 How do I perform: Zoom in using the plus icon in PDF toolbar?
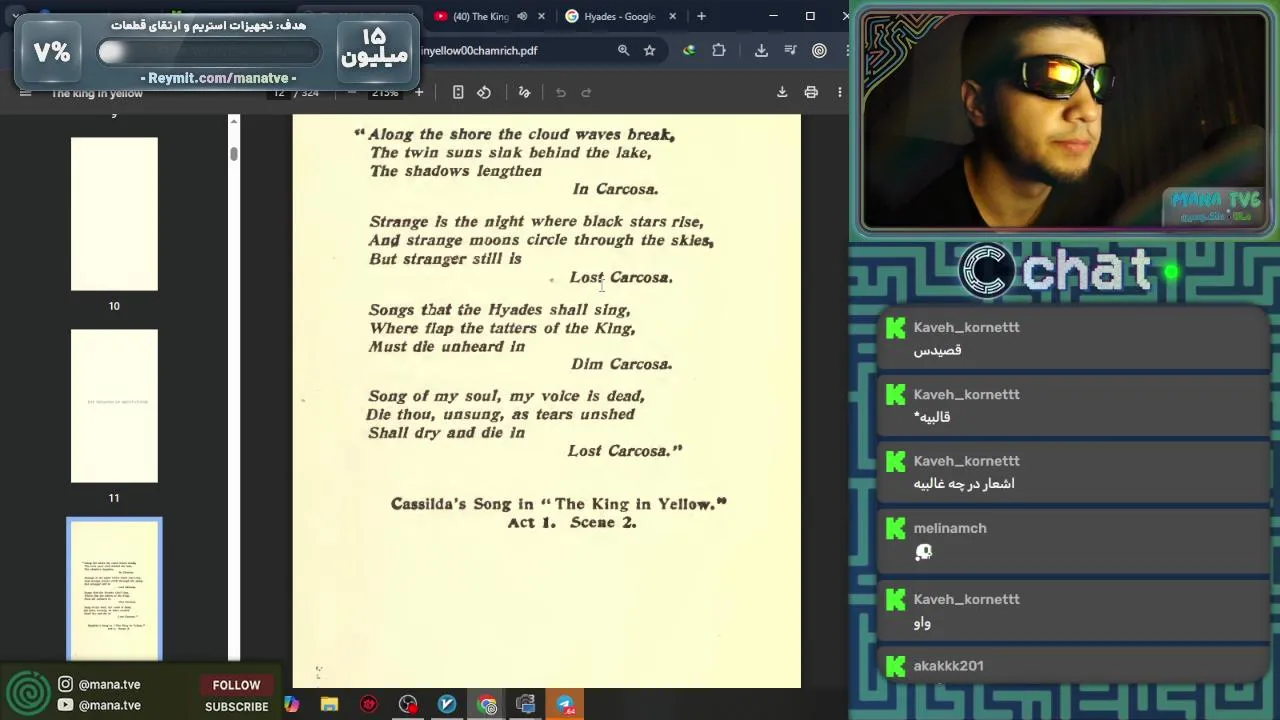419,92
